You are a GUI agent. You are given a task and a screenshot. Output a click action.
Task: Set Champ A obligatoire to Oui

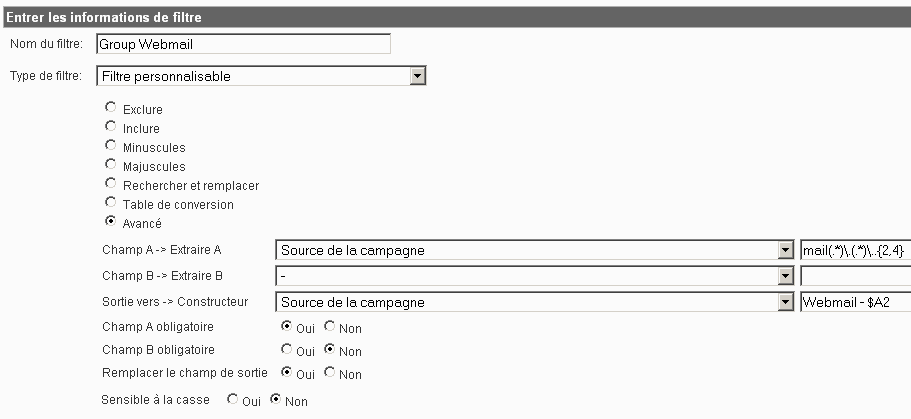click(x=286, y=326)
